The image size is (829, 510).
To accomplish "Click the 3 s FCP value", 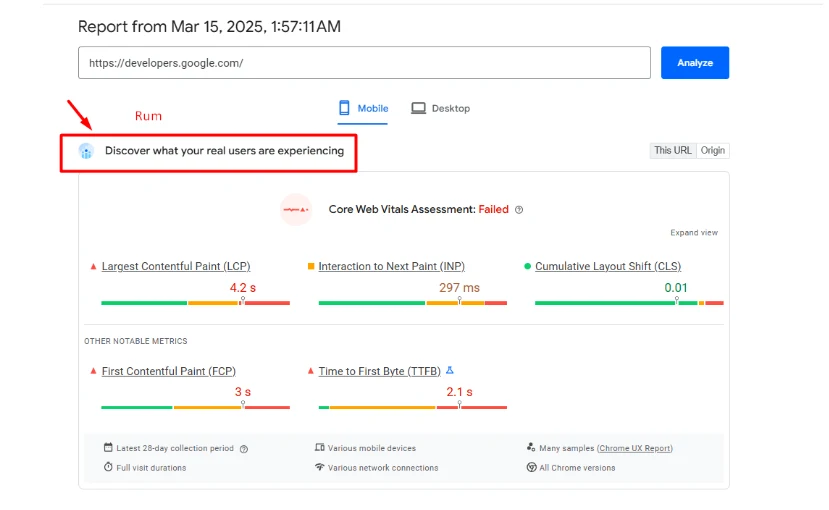I will point(243,392).
